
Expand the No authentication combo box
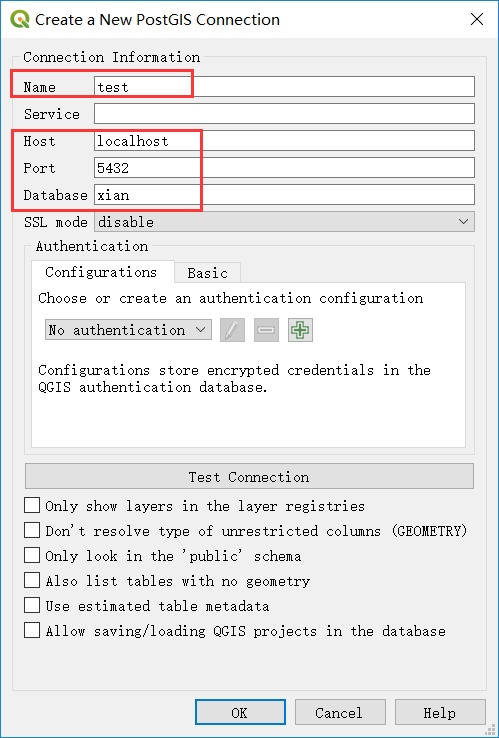tap(128, 330)
